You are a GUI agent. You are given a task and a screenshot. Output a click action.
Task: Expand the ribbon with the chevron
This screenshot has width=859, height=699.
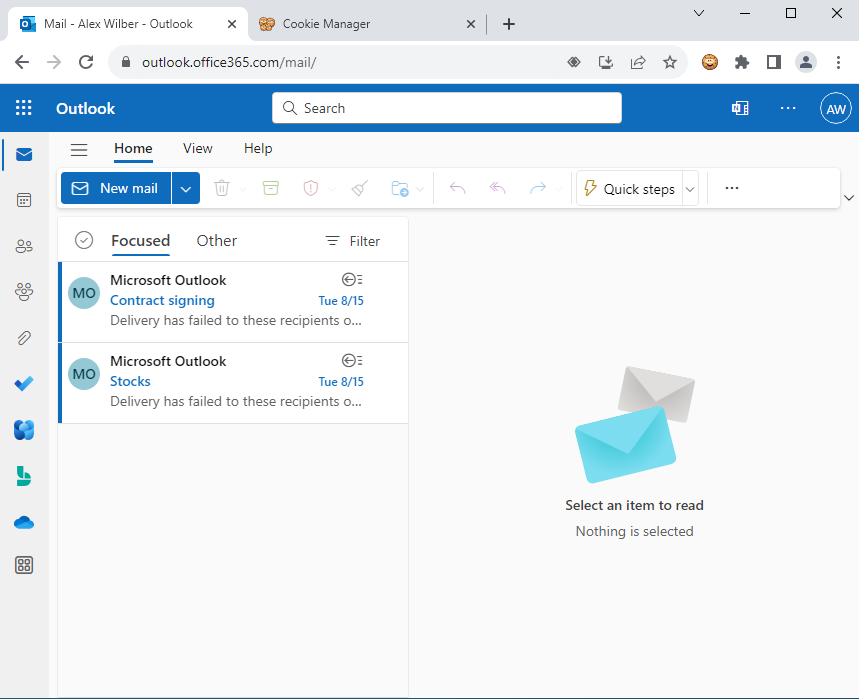coord(849,197)
